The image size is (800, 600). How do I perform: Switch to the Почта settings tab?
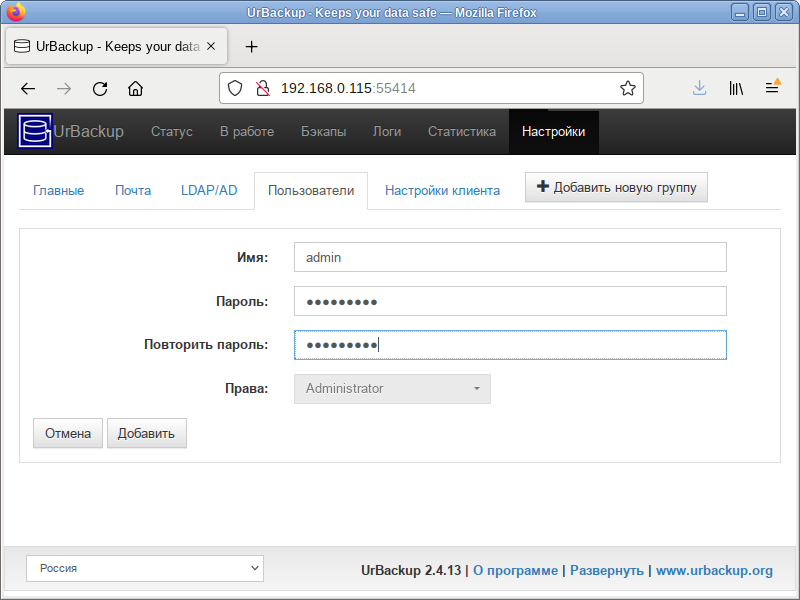[x=133, y=190]
